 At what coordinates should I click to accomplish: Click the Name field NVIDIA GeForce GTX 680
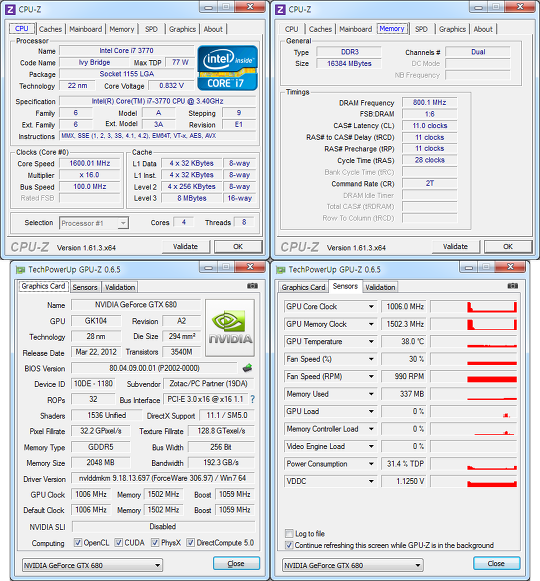click(136, 305)
